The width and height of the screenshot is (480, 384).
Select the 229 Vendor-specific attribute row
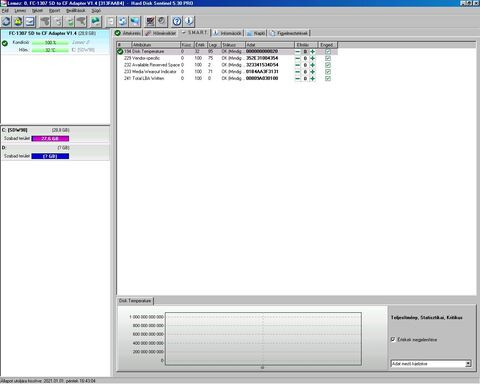pyautogui.click(x=227, y=58)
